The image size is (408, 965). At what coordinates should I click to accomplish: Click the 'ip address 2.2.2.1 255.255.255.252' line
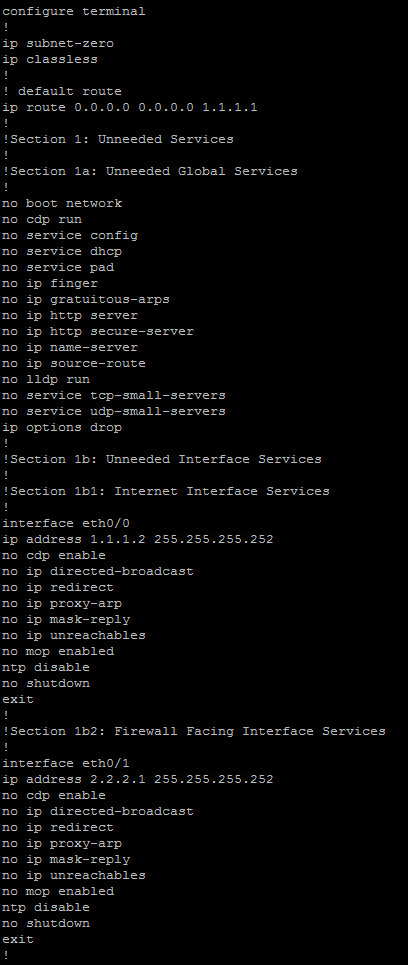[x=138, y=779]
